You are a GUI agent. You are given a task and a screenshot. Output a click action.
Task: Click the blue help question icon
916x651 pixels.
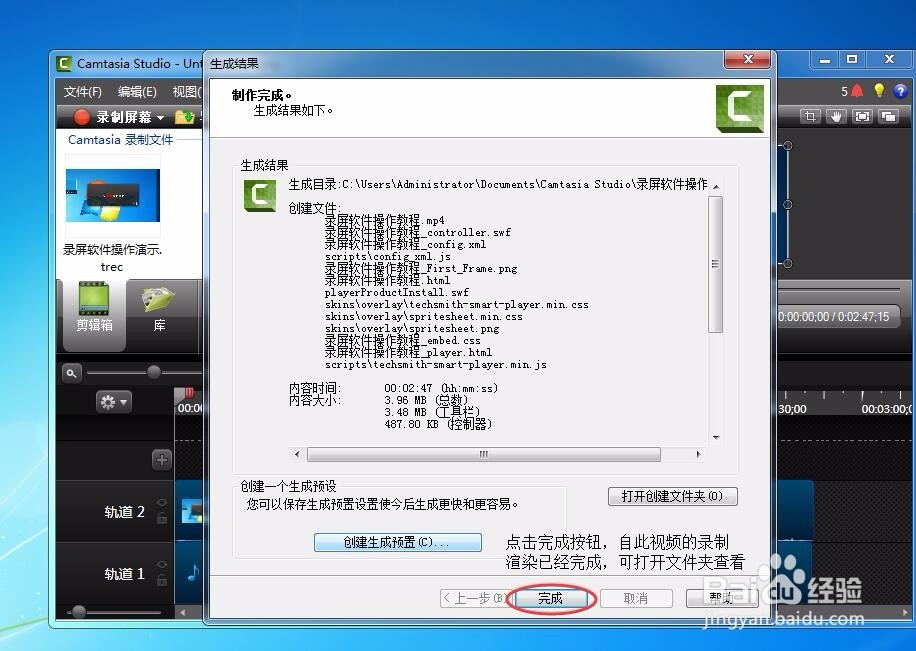[x=900, y=91]
